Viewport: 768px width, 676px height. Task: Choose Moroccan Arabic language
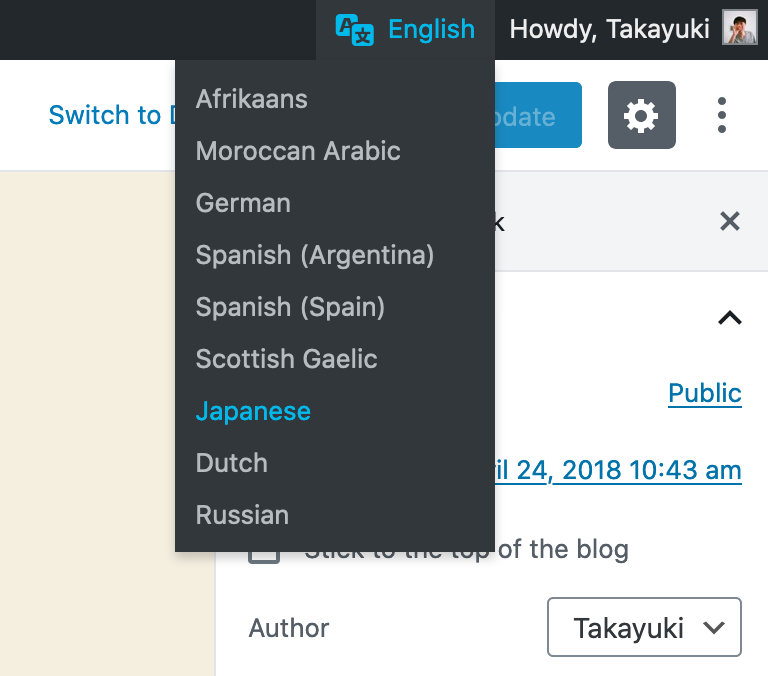coord(298,151)
